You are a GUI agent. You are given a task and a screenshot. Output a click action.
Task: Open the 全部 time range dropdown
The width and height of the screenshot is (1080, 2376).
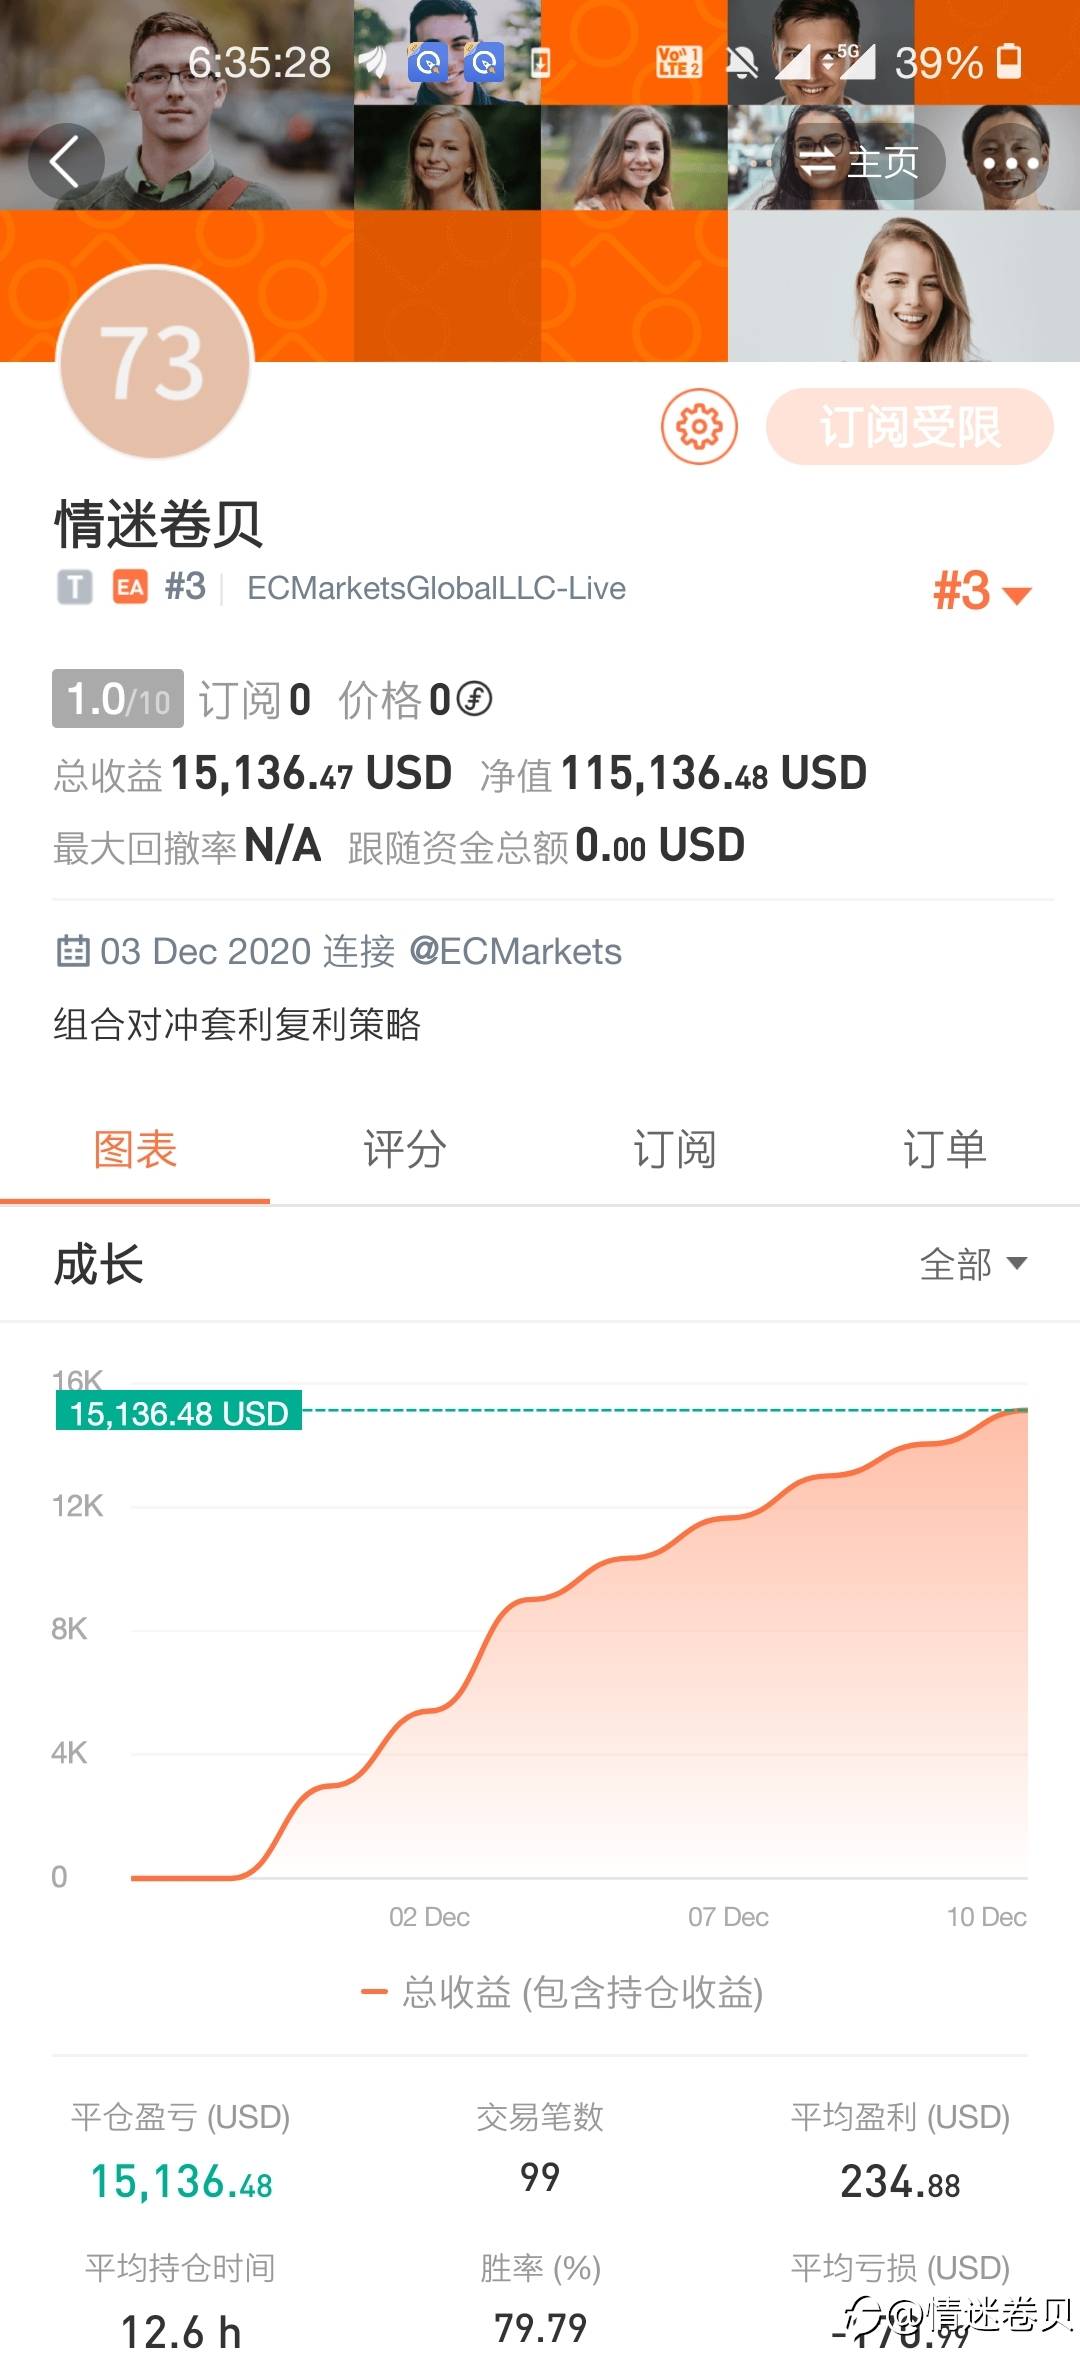point(973,1264)
